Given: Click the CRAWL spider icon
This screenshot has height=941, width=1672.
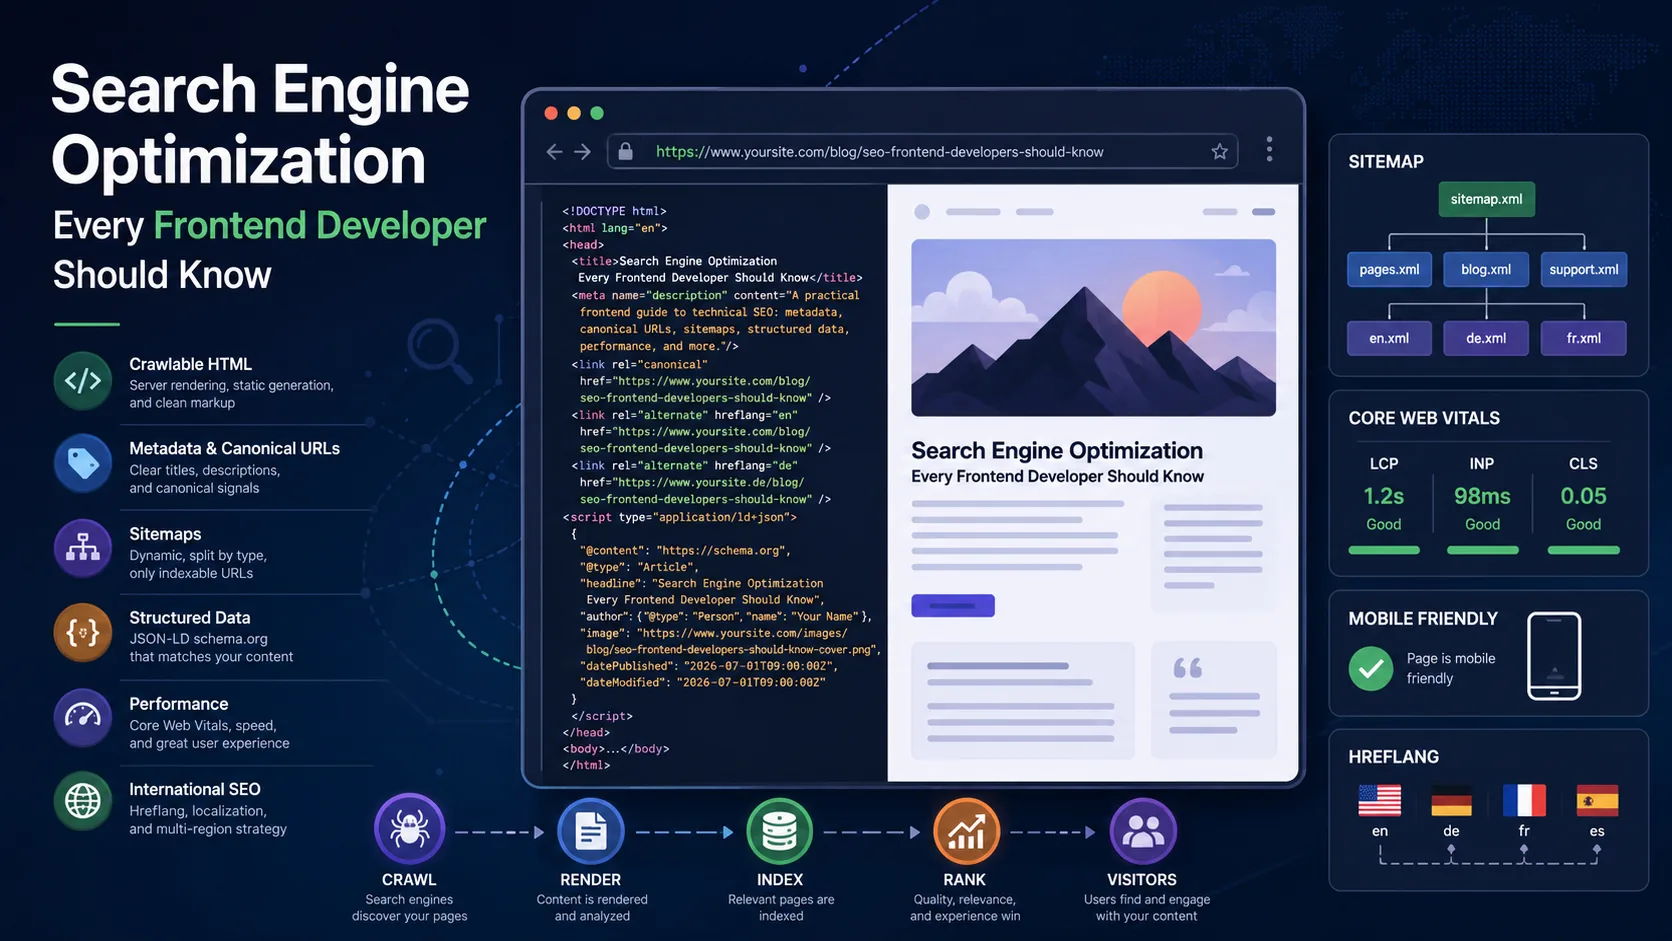Looking at the screenshot, I should [x=409, y=829].
